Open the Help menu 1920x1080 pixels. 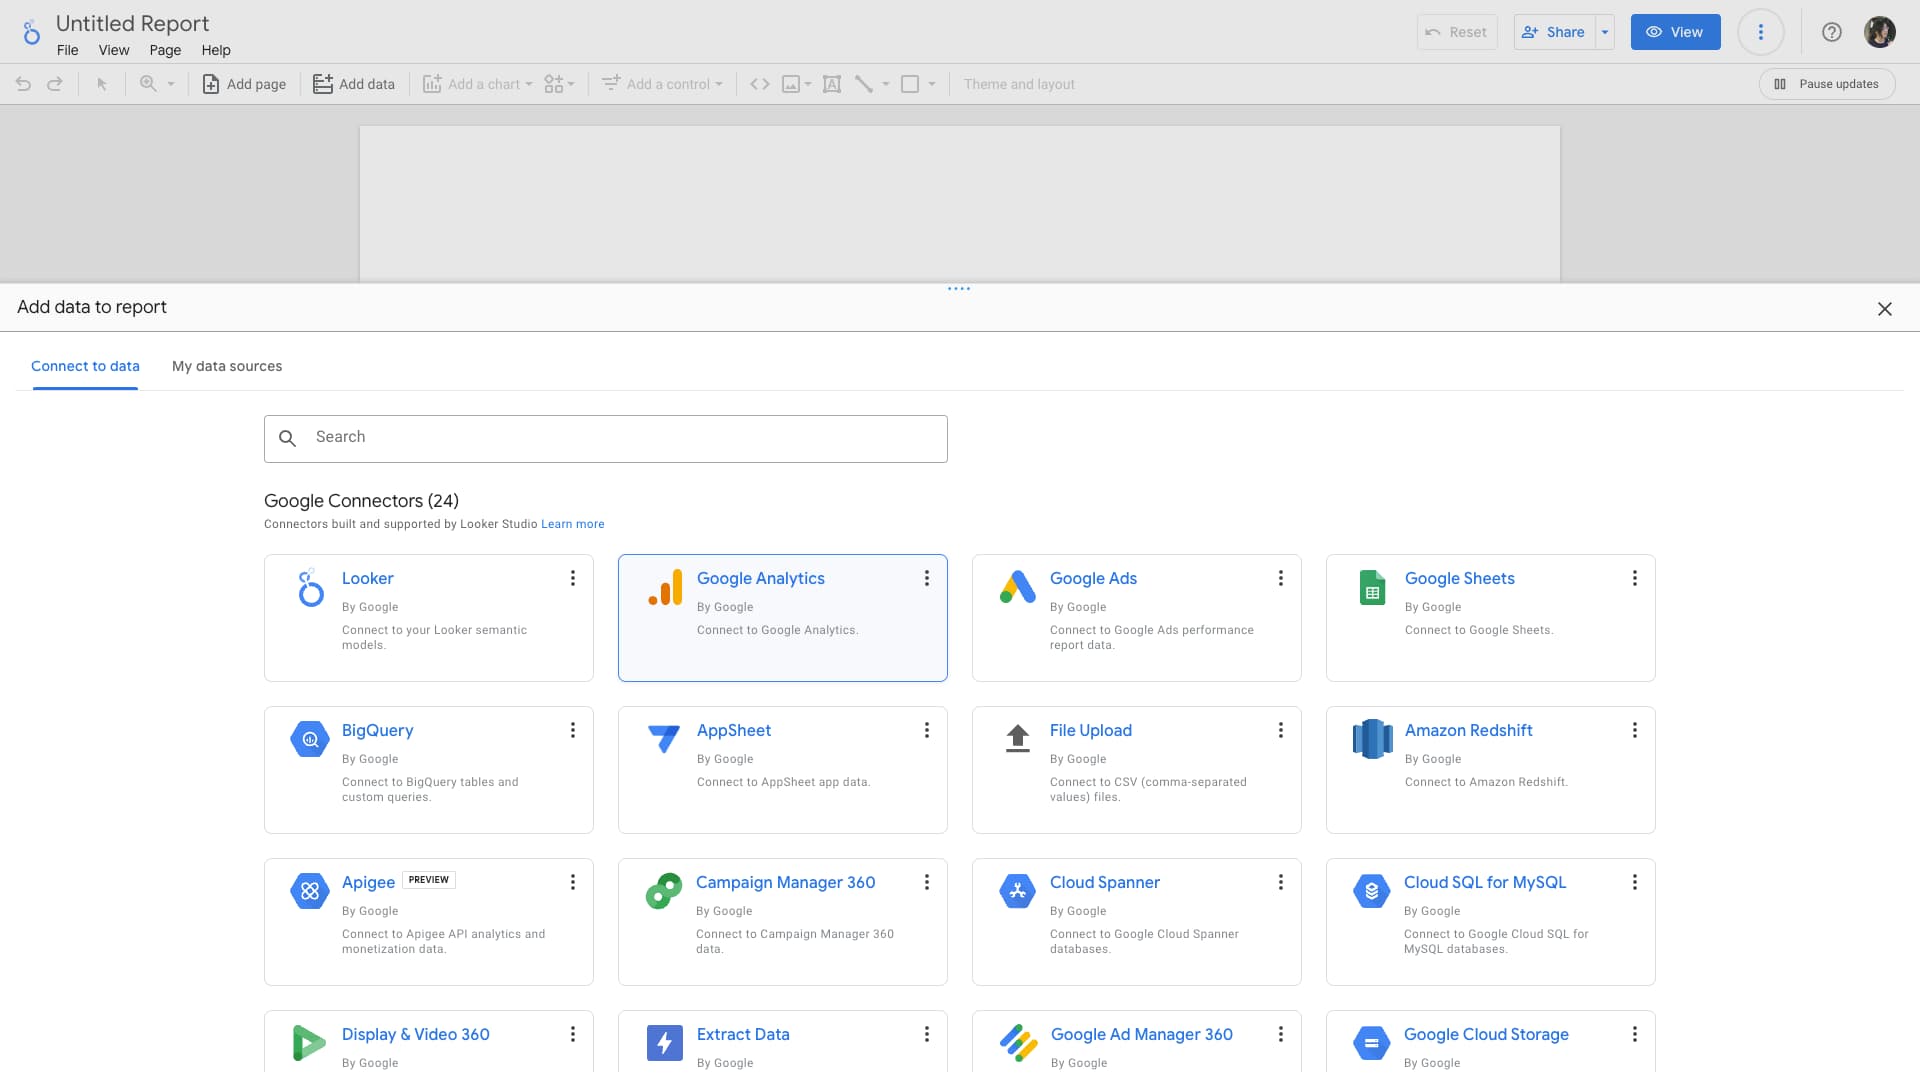tap(216, 50)
